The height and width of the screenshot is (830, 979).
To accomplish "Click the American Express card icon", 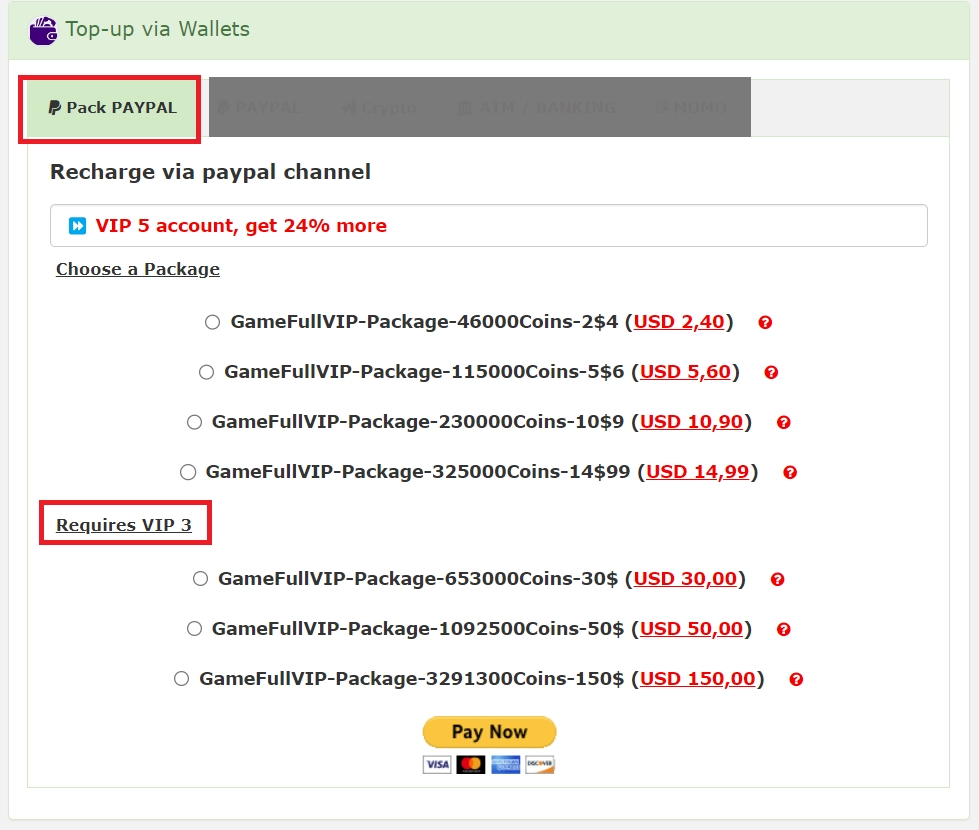I will tap(505, 764).
